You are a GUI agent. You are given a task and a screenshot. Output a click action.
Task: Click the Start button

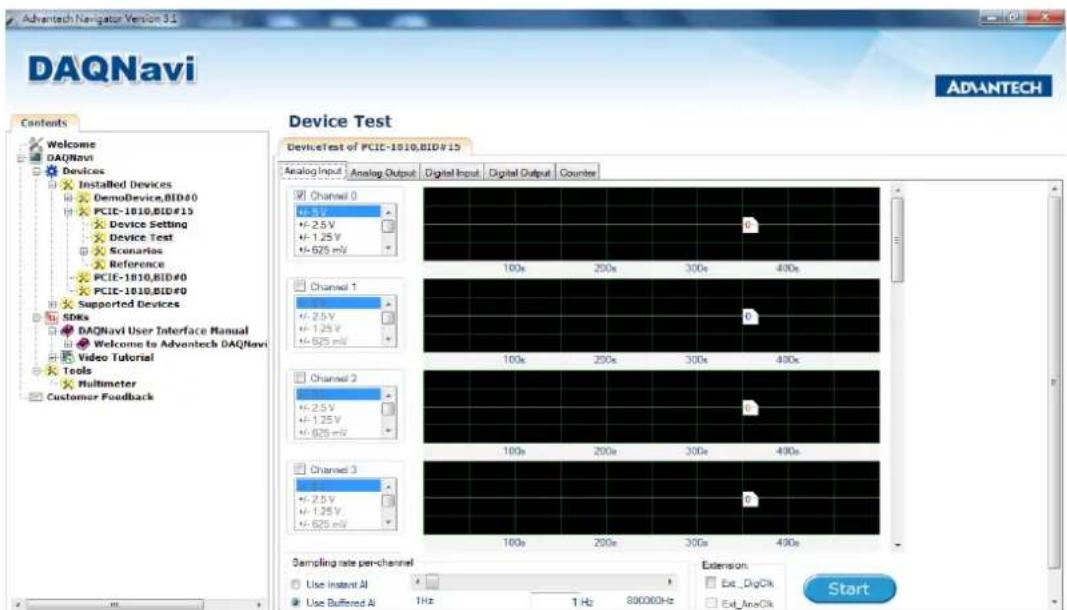coord(849,589)
